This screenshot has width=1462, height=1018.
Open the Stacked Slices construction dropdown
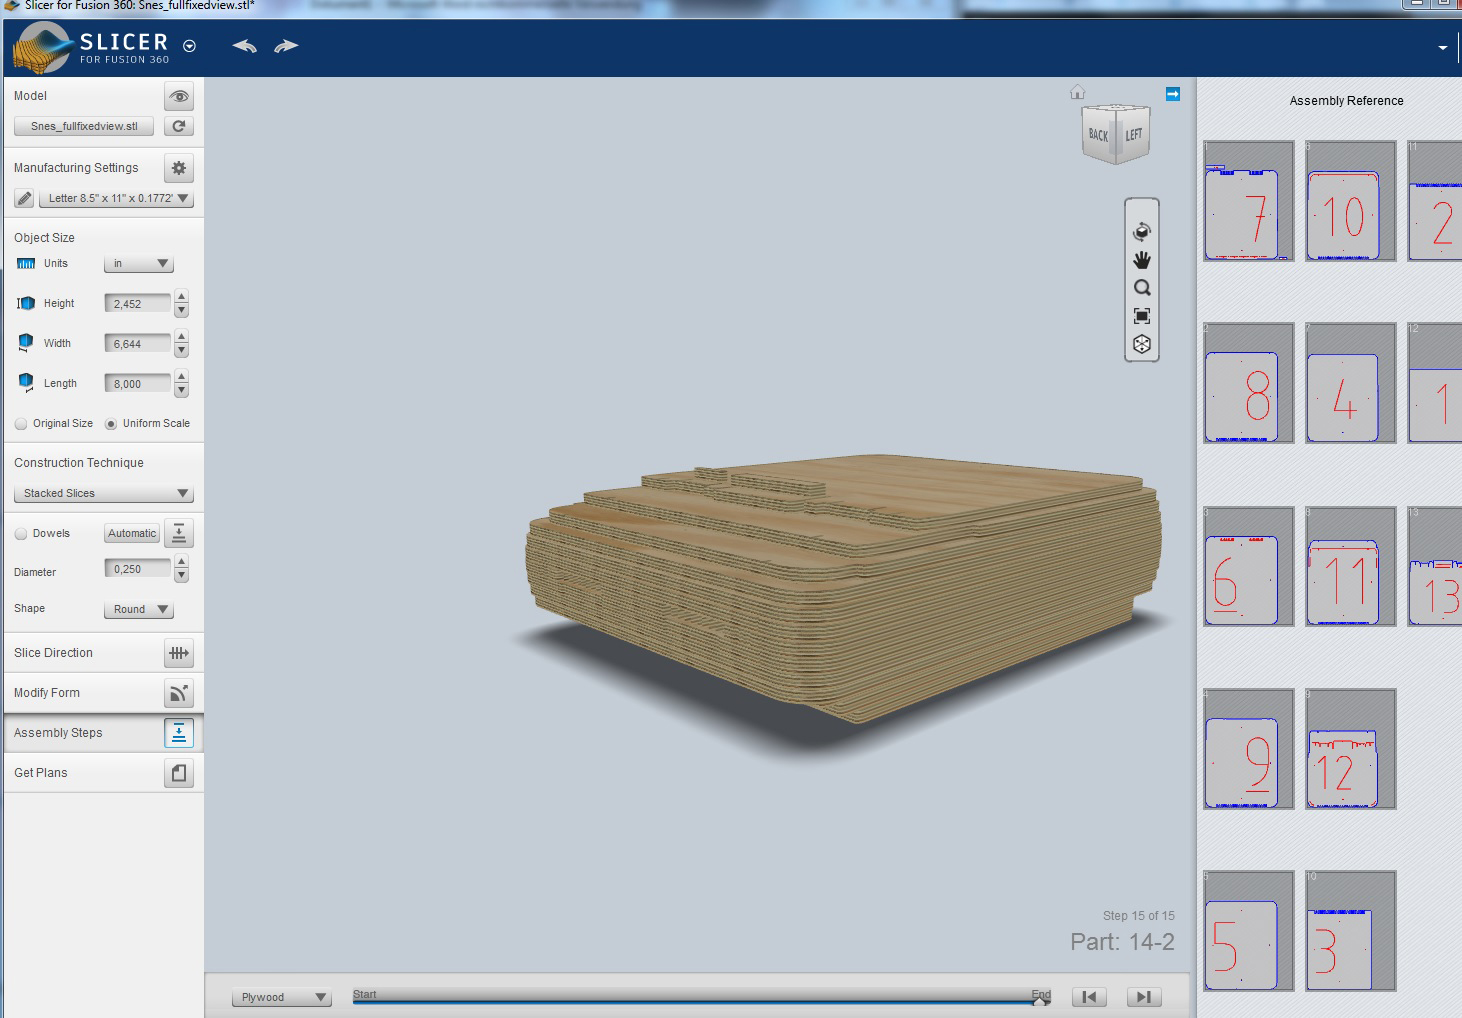(x=103, y=493)
